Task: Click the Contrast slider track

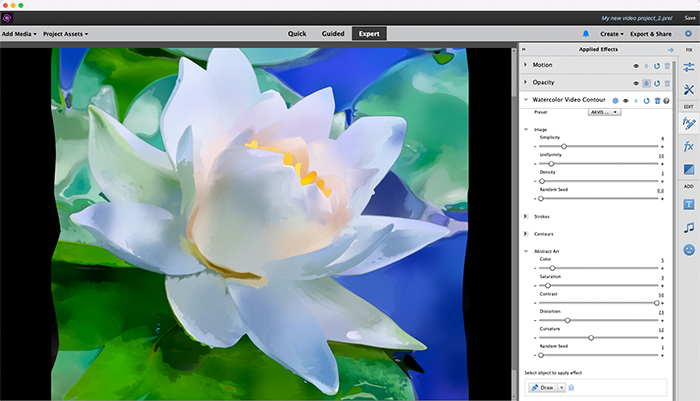Action: pos(598,303)
